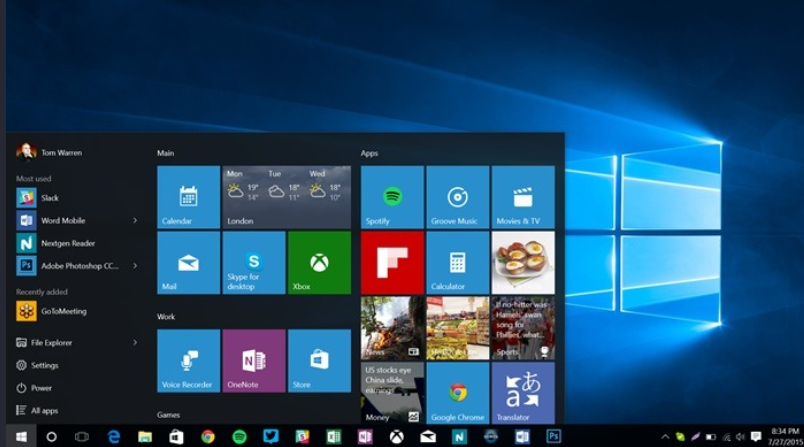The height and width of the screenshot is (447, 804).
Task: Open volume control in system tray
Action: (740, 437)
